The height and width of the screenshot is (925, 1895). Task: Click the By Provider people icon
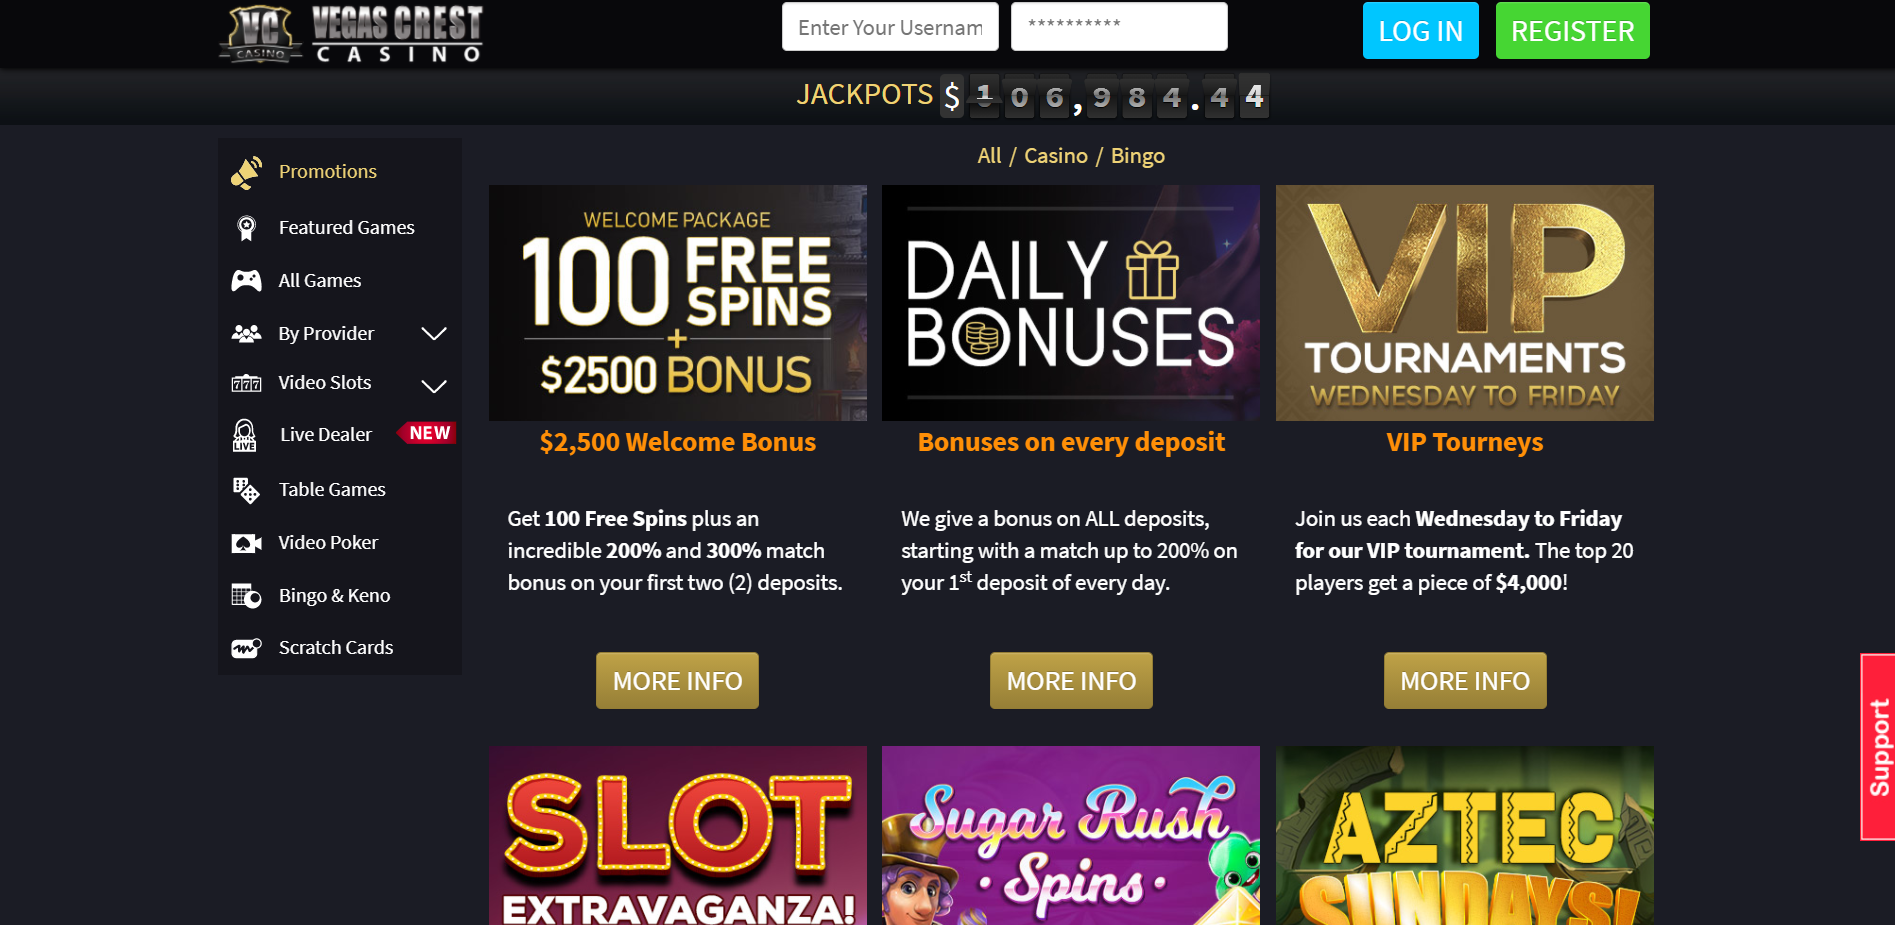tap(246, 334)
